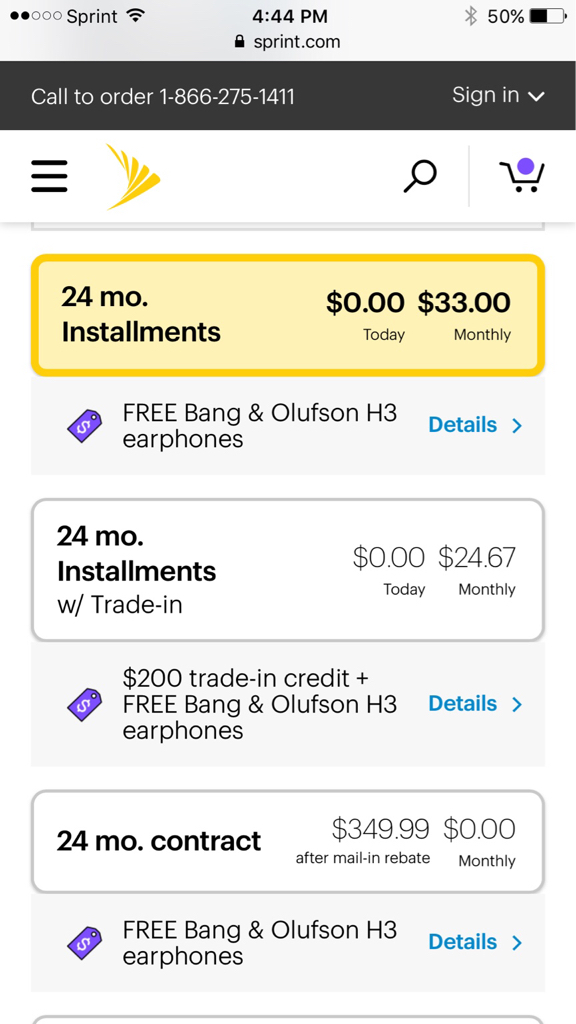This screenshot has height=1024, width=576.
Task: Select 24 mo. Installments w/ Trade-in option
Action: tap(287, 570)
